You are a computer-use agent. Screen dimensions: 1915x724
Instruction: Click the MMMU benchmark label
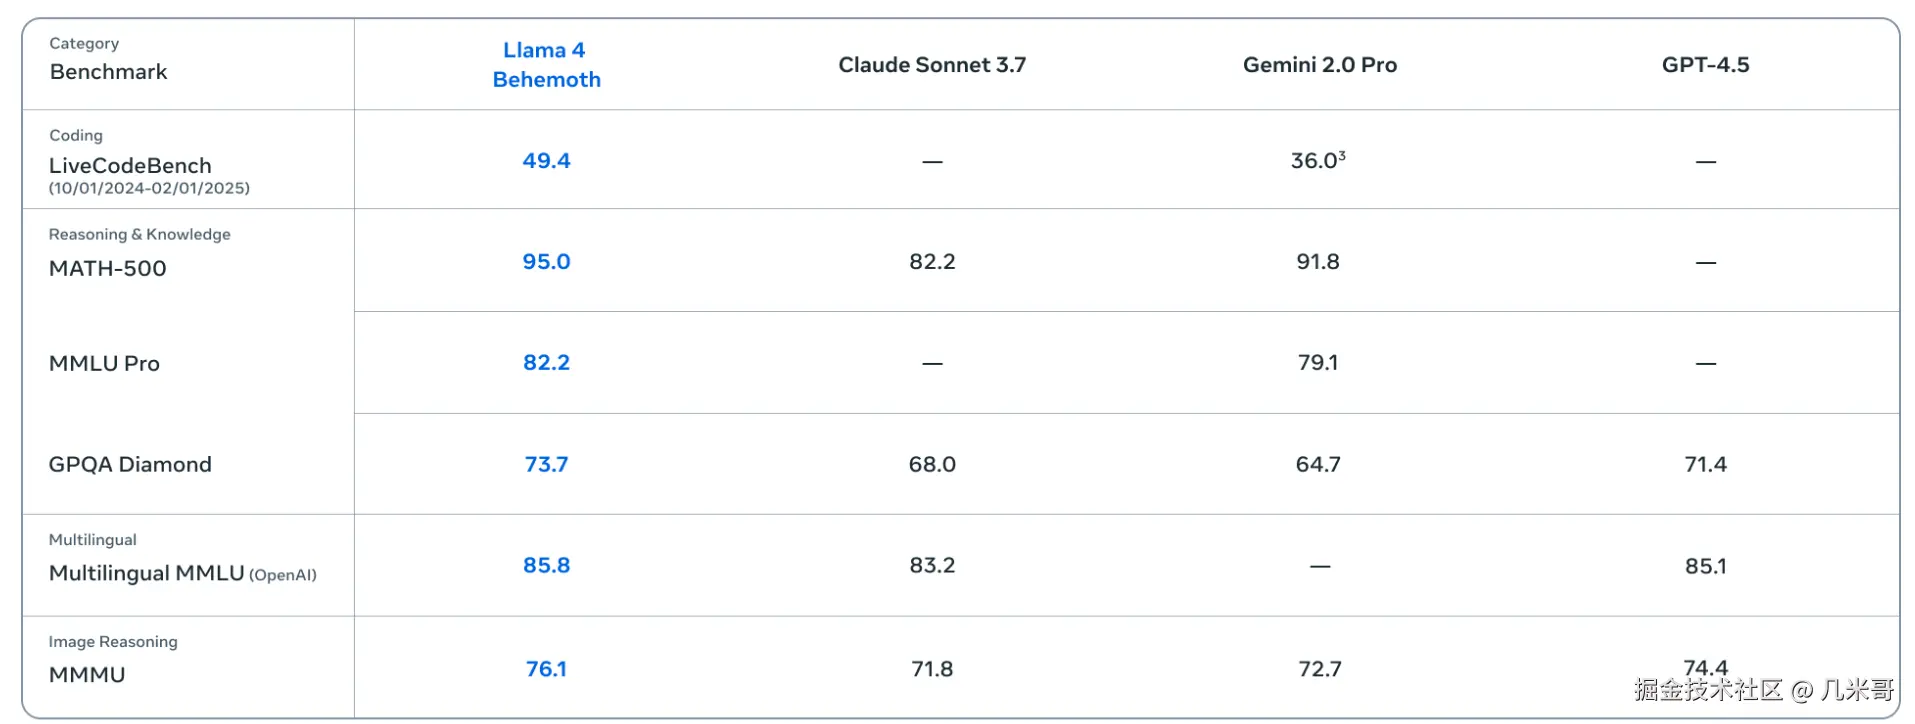point(87,675)
